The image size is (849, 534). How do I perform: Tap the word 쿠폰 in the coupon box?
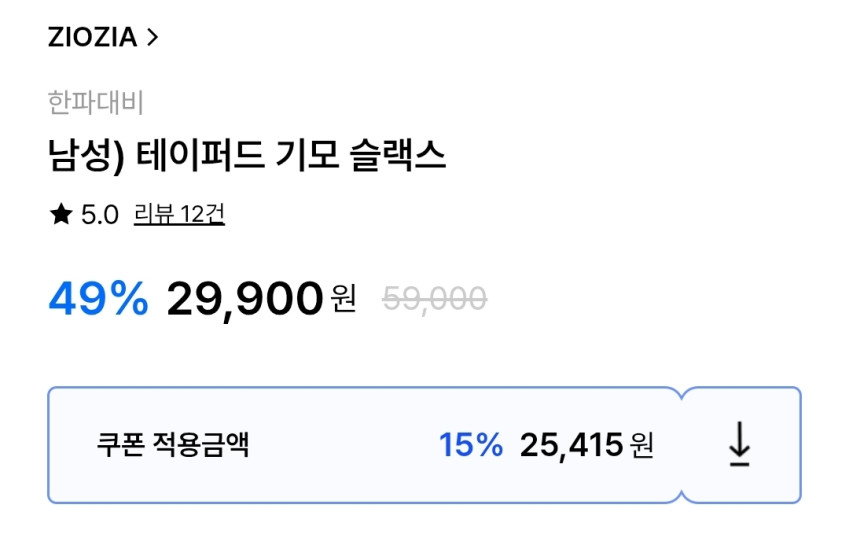pyautogui.click(x=120, y=445)
